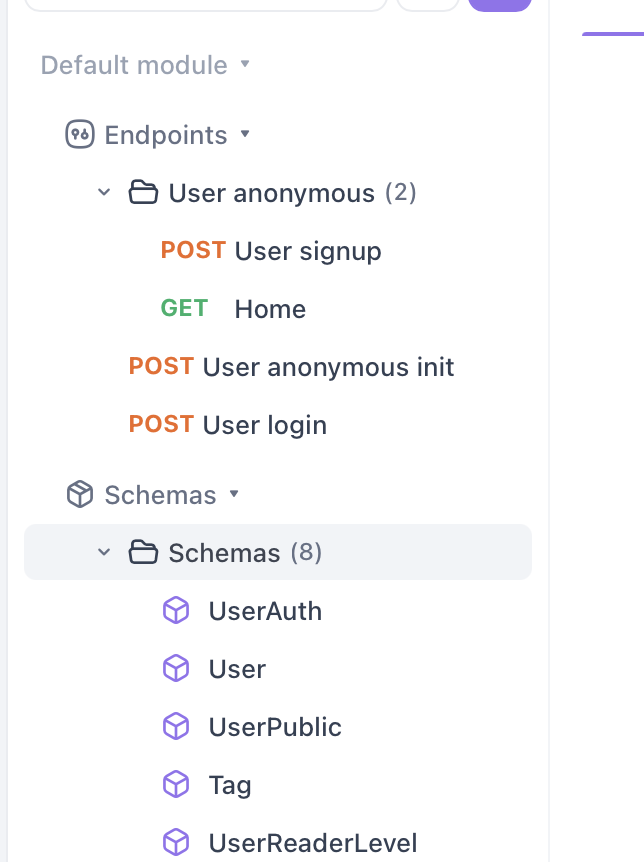The width and height of the screenshot is (644, 862).
Task: Click the Schemas (8) folder icon
Action: 143,552
